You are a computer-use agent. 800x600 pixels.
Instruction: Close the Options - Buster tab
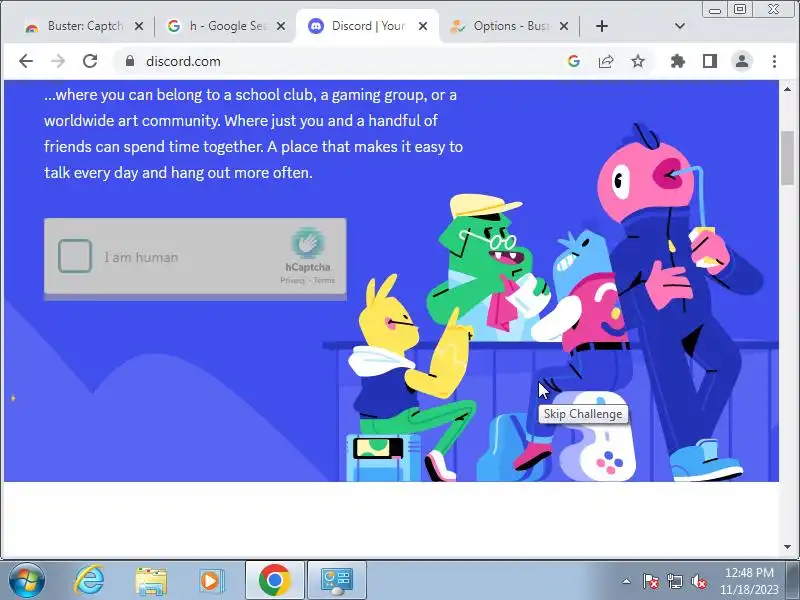[x=564, y=26]
